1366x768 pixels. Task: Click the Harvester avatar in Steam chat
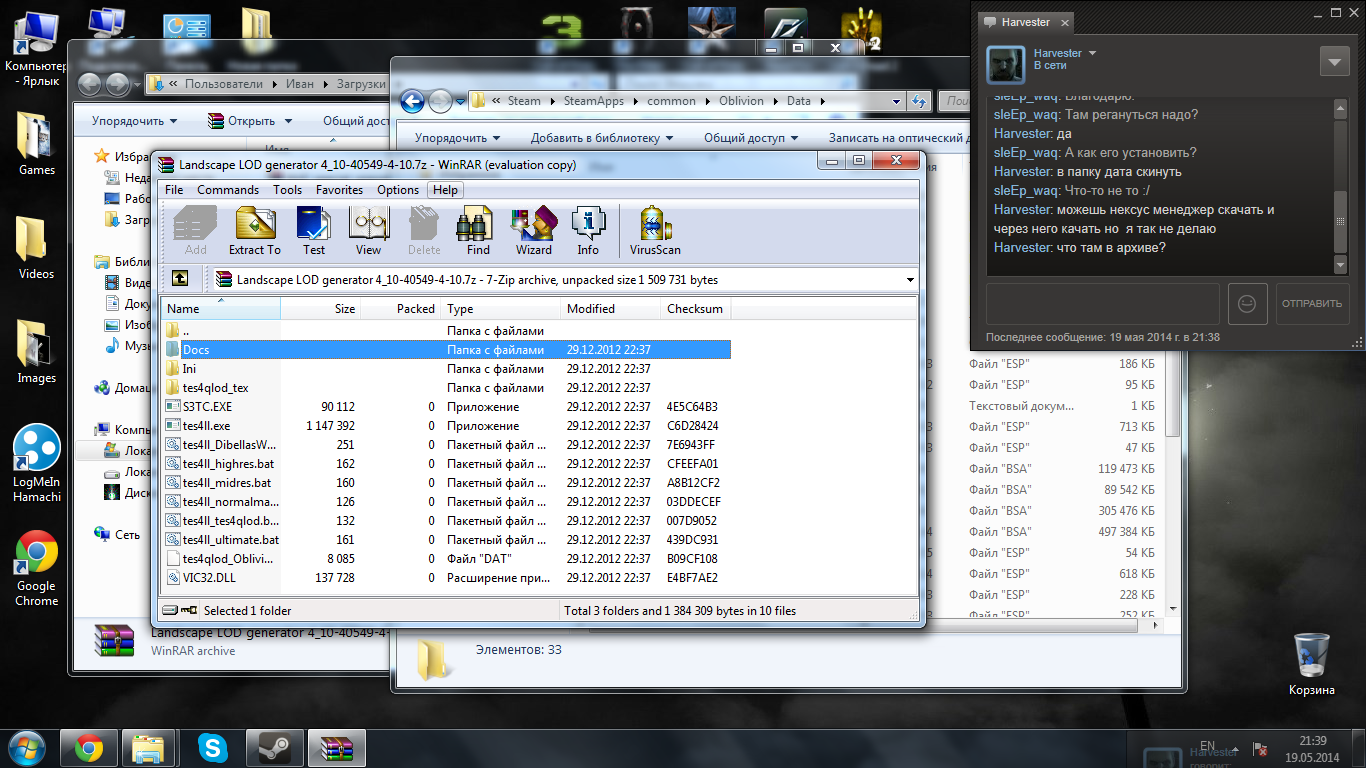tap(1007, 65)
